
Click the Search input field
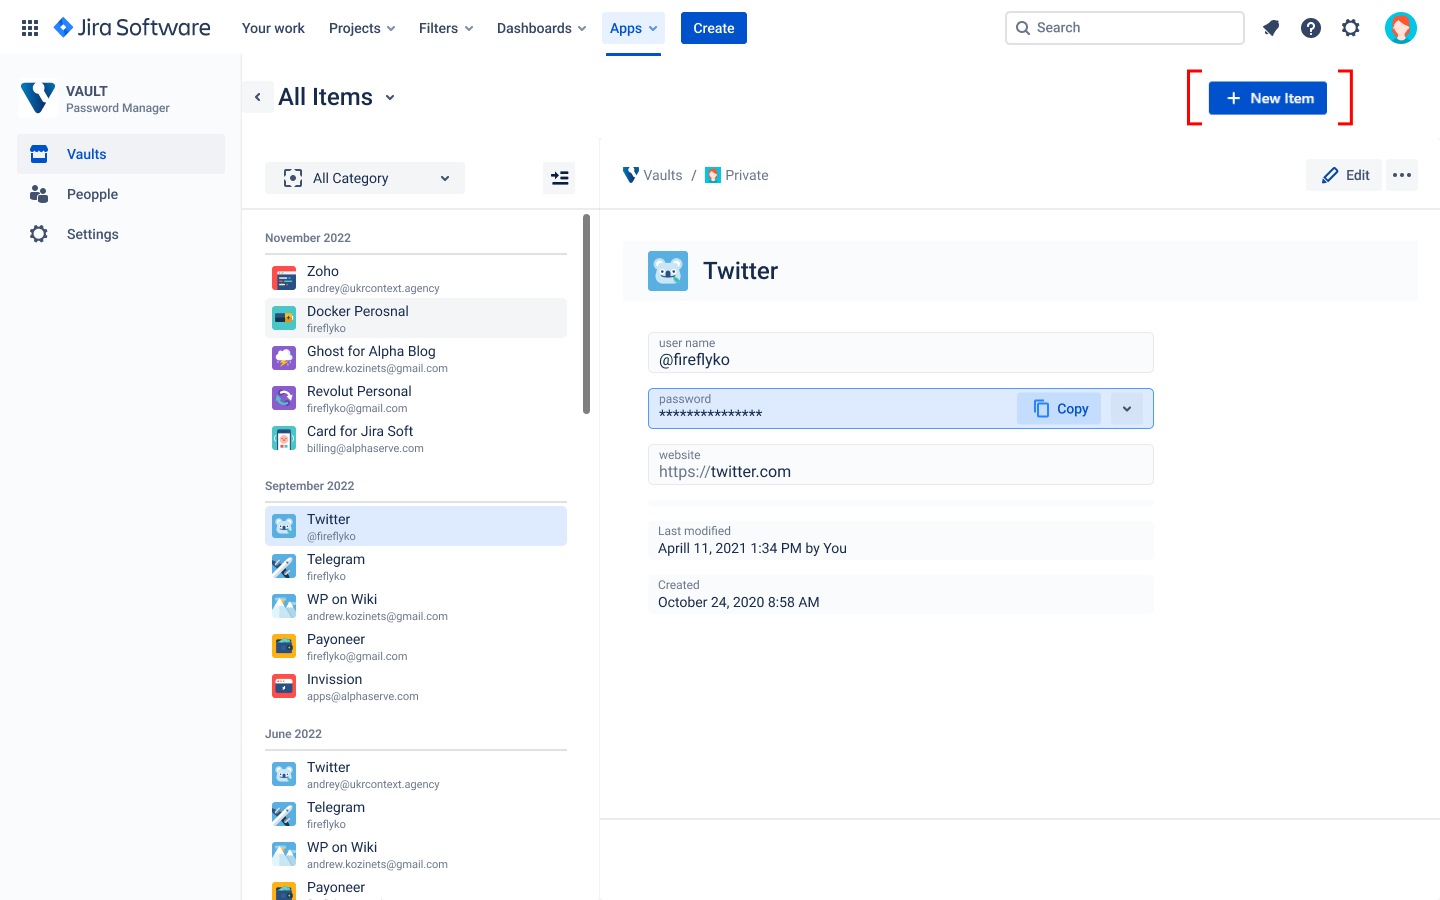[1125, 28]
